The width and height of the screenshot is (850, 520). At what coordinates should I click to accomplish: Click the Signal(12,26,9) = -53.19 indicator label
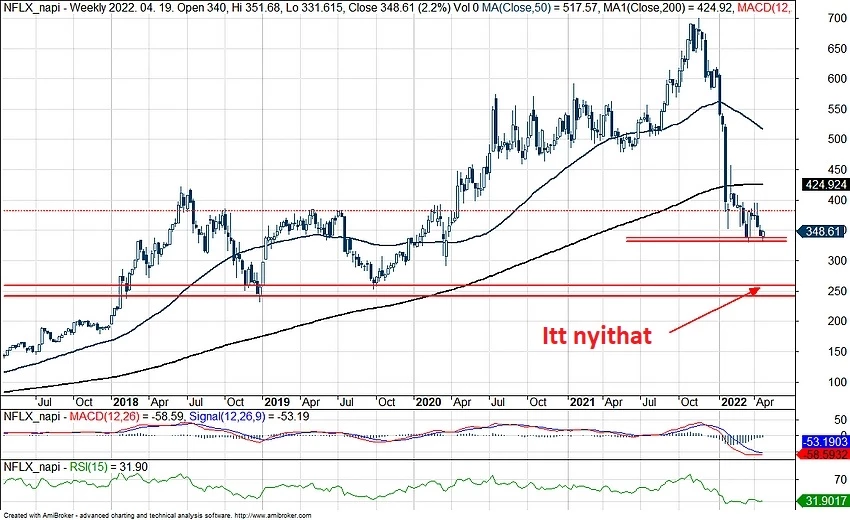tap(248, 416)
